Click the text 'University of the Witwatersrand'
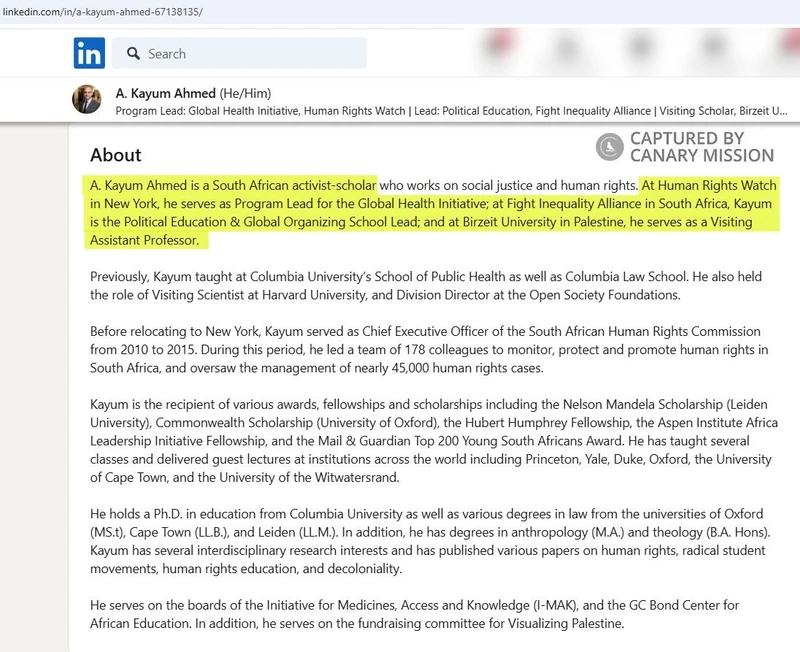Screen dimensions: 800x652 pos(308,478)
